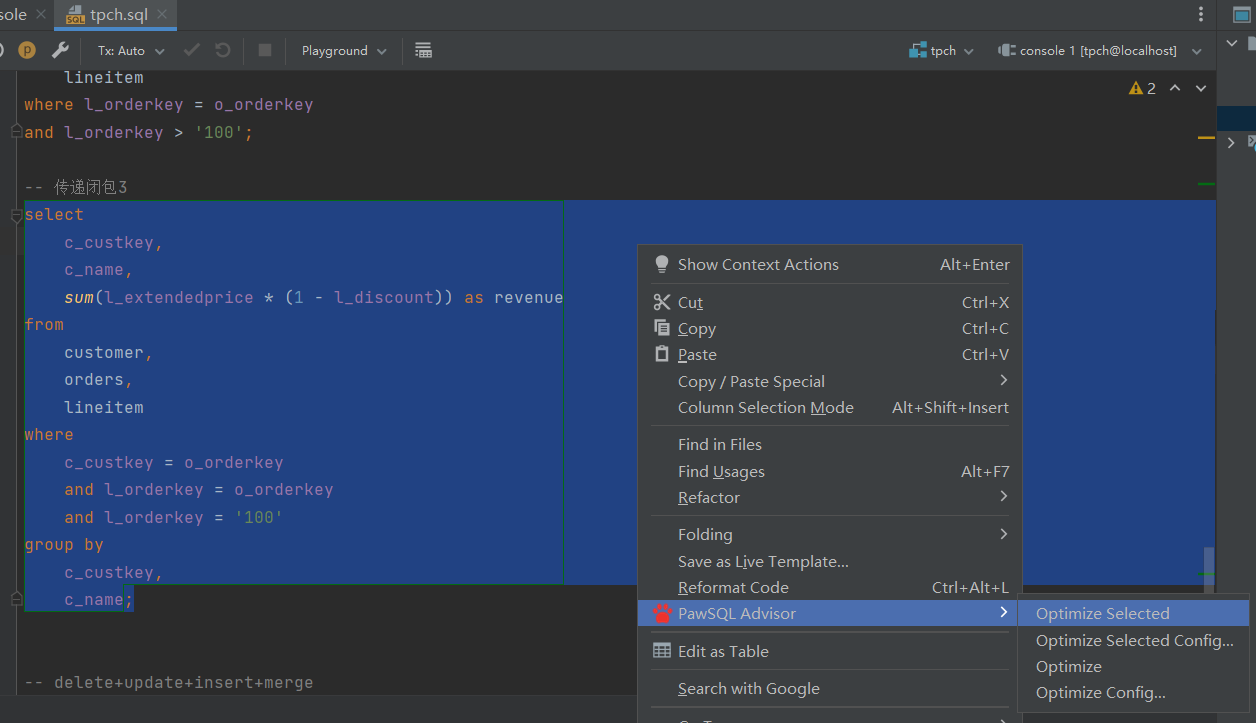The height and width of the screenshot is (723, 1256).
Task: Click the rollback arrow icon
Action: [x=222, y=50]
